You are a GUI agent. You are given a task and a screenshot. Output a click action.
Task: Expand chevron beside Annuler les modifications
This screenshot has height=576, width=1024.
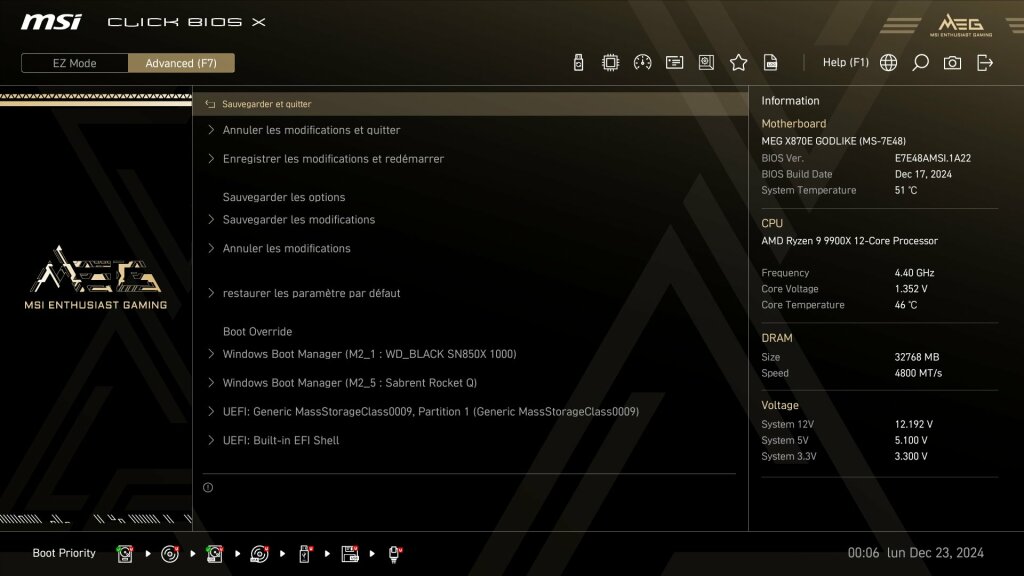coord(210,248)
